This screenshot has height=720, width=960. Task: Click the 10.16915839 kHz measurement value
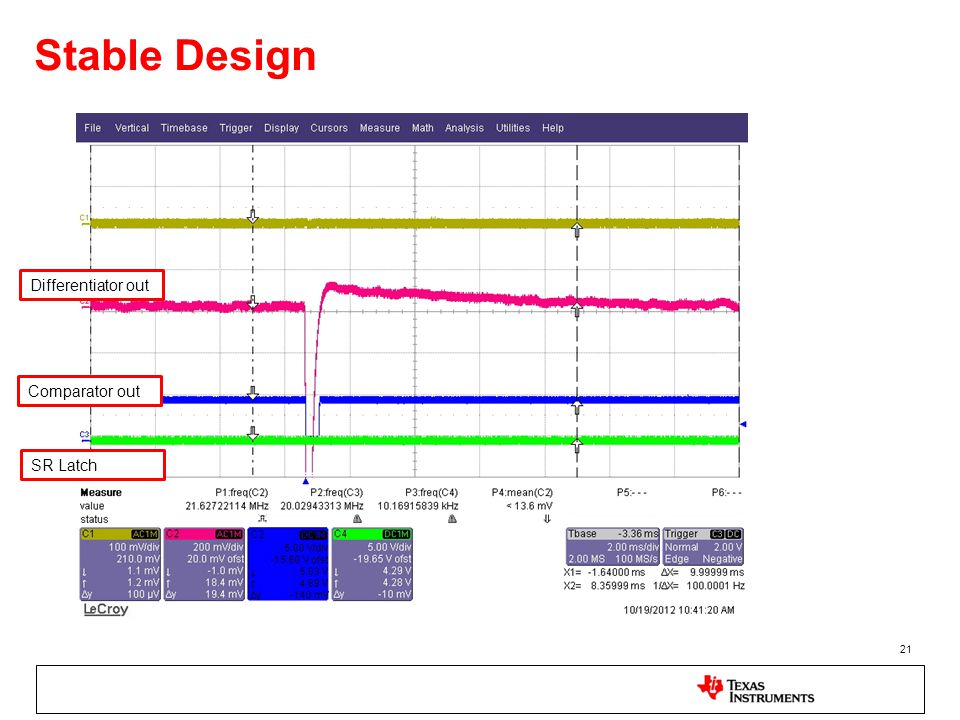[418, 506]
